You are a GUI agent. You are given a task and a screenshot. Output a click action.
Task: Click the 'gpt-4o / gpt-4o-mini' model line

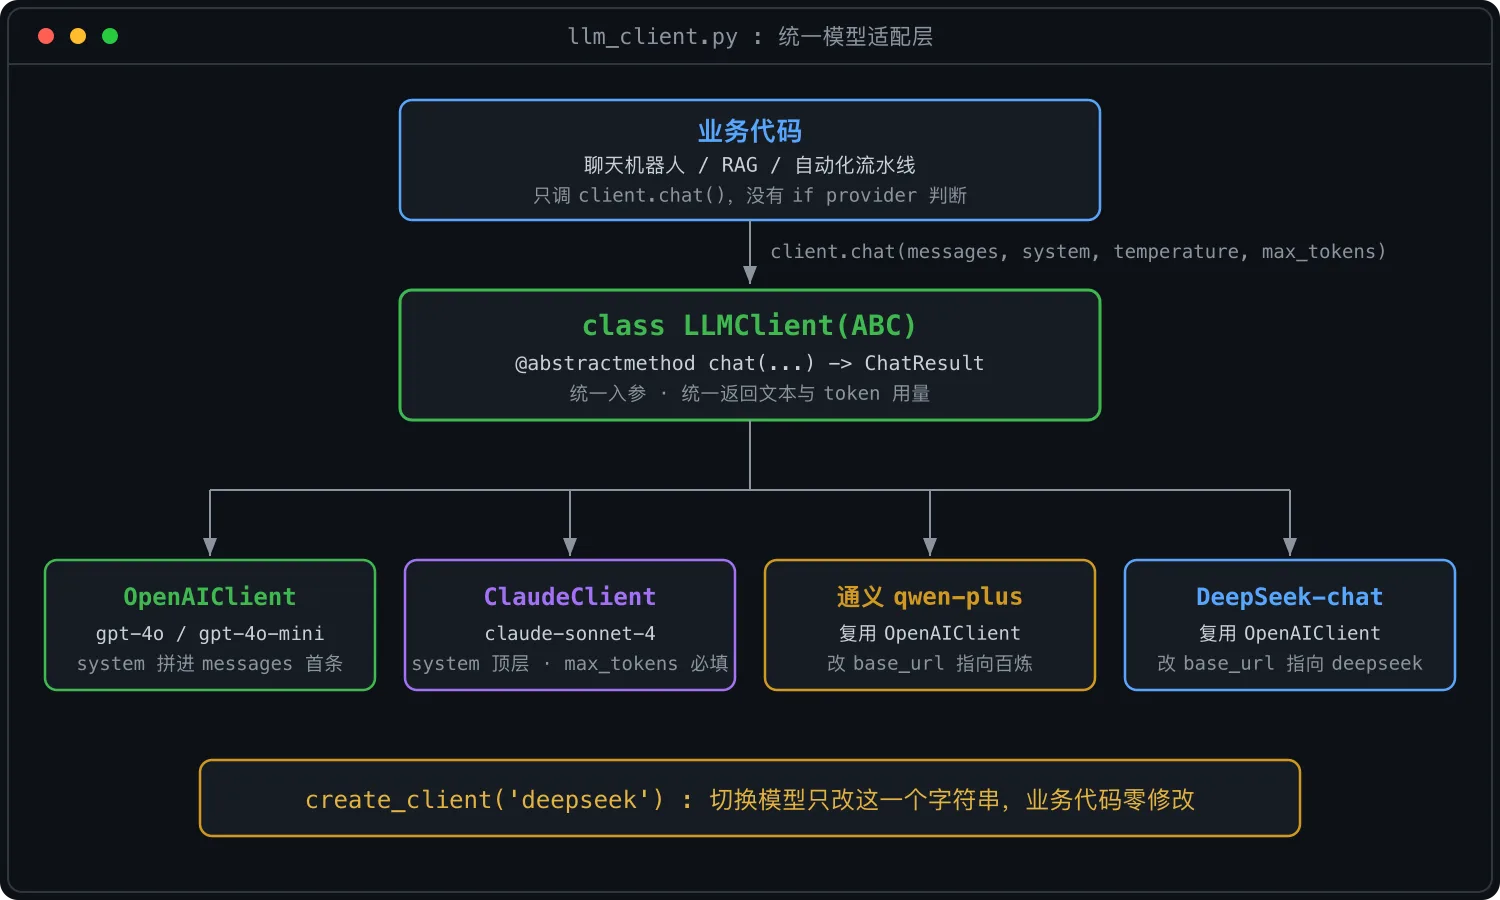[210, 633]
